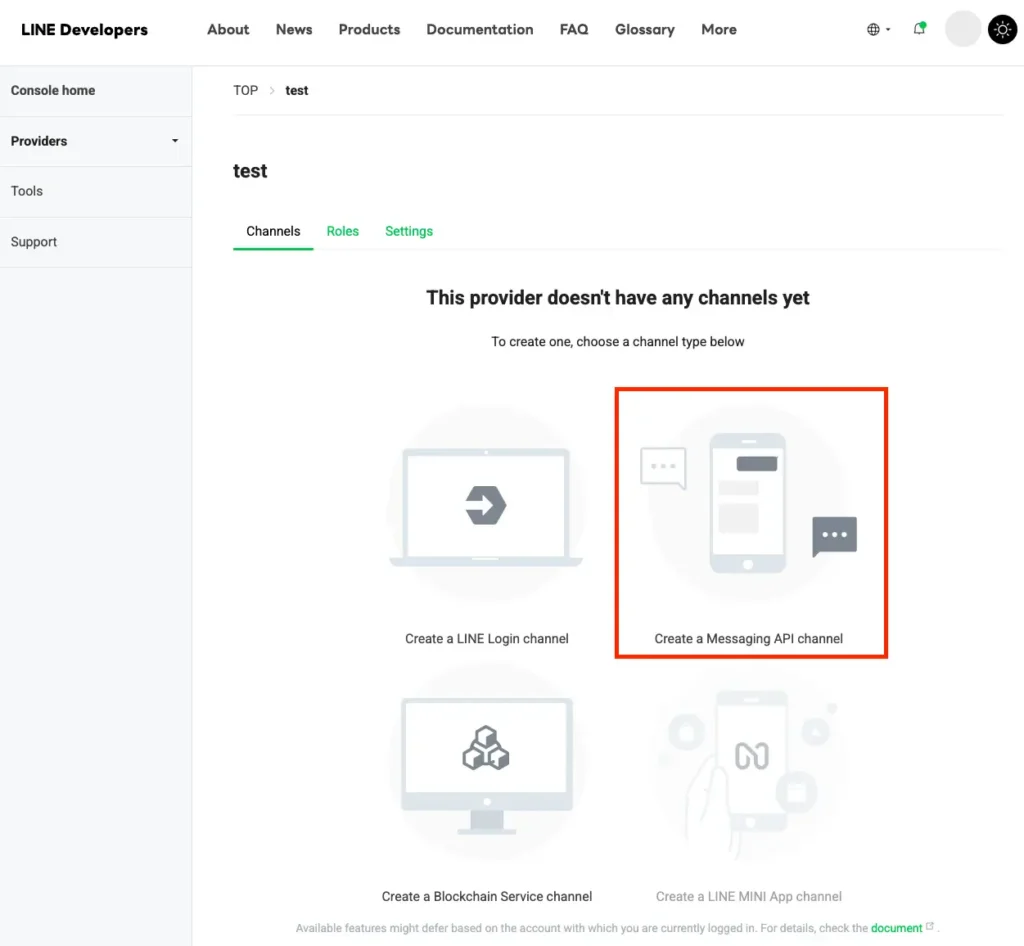Click the LINE Login laptop icon

tap(486, 507)
